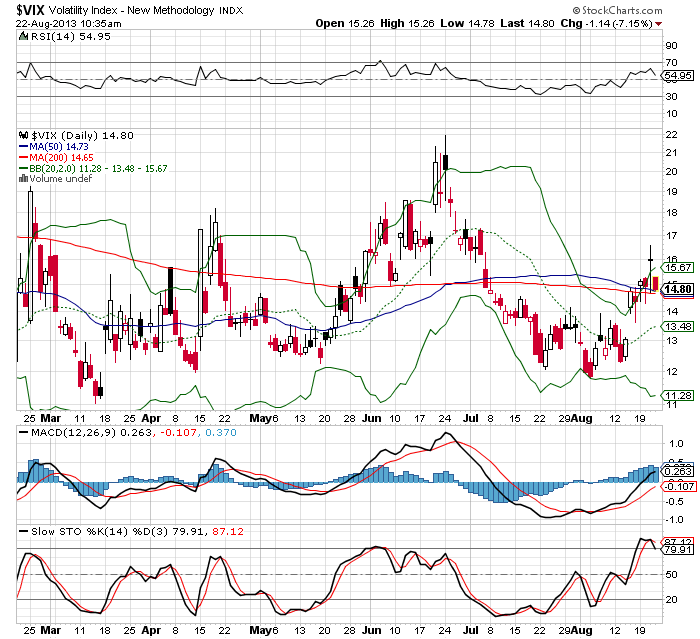Click the boxed 0.263 MACD tag on the right axis

coord(679,472)
